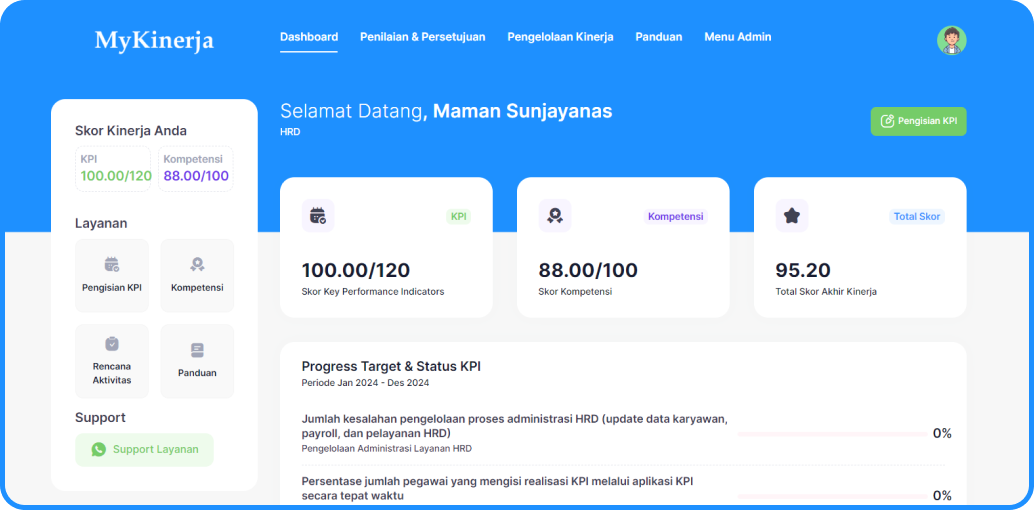The height and width of the screenshot is (510, 1034).
Task: Select the Dashboard menu item
Action: tap(308, 37)
